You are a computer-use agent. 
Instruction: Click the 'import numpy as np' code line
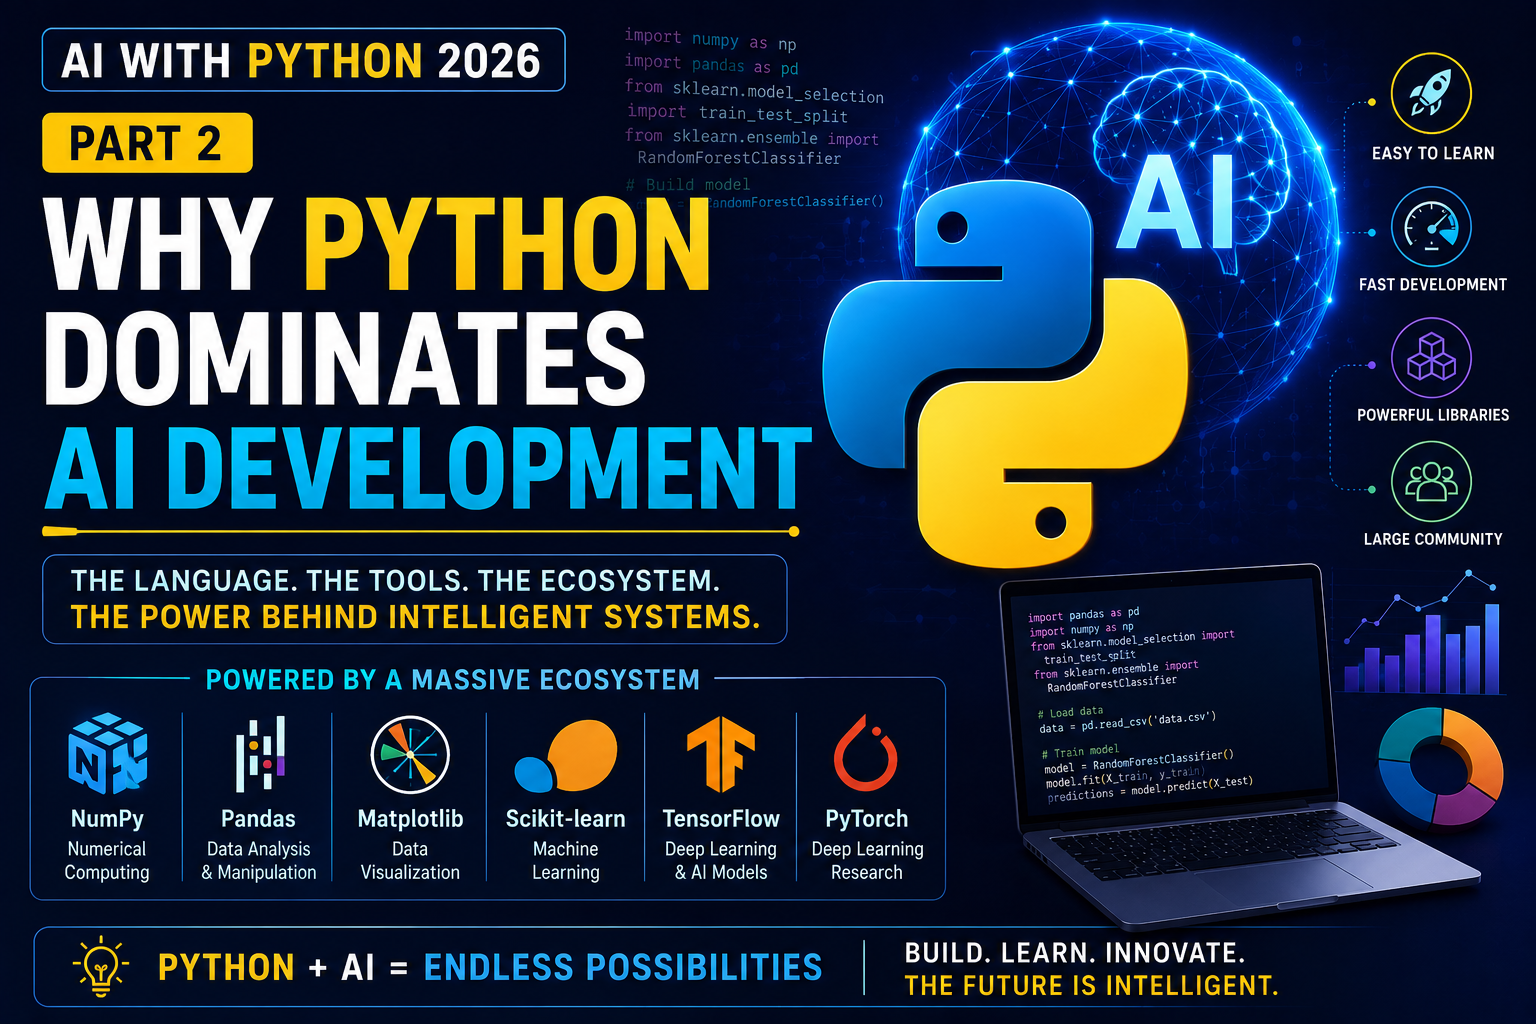click(710, 40)
